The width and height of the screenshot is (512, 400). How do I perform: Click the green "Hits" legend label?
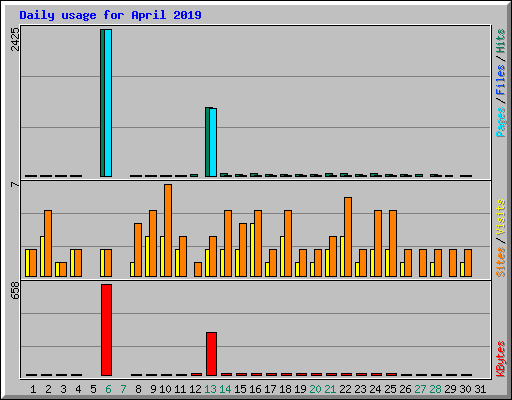pyautogui.click(x=501, y=41)
